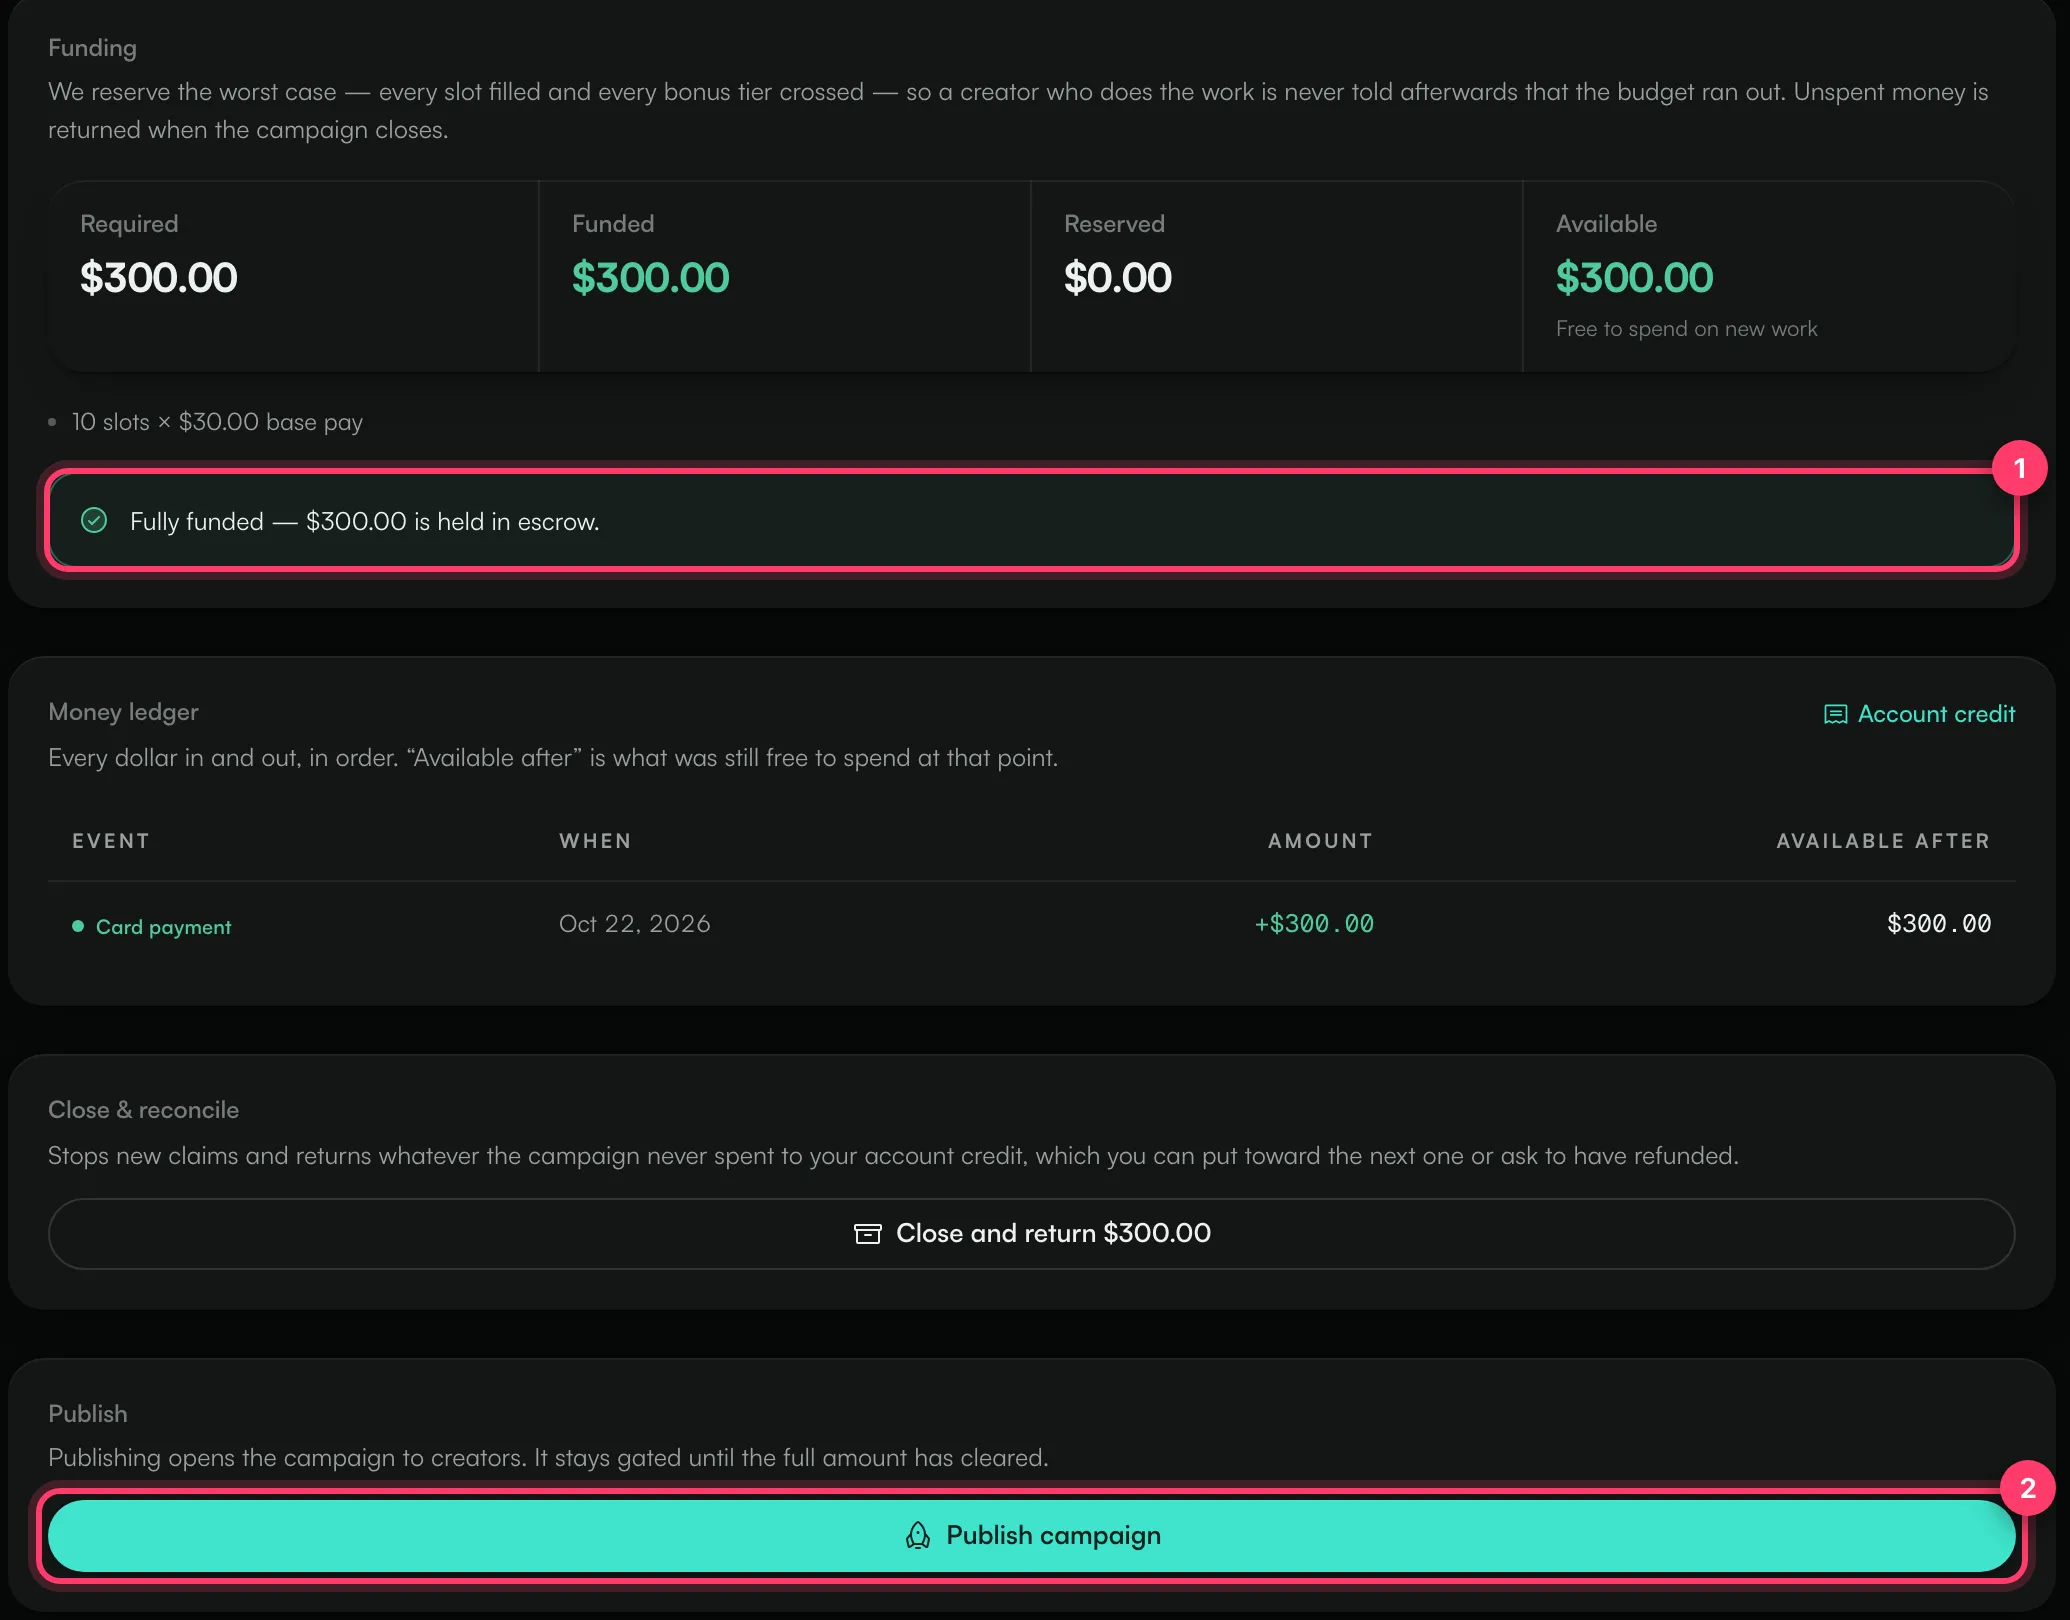This screenshot has width=2070, height=1620.
Task: Click the Funding section heading
Action: coord(92,48)
